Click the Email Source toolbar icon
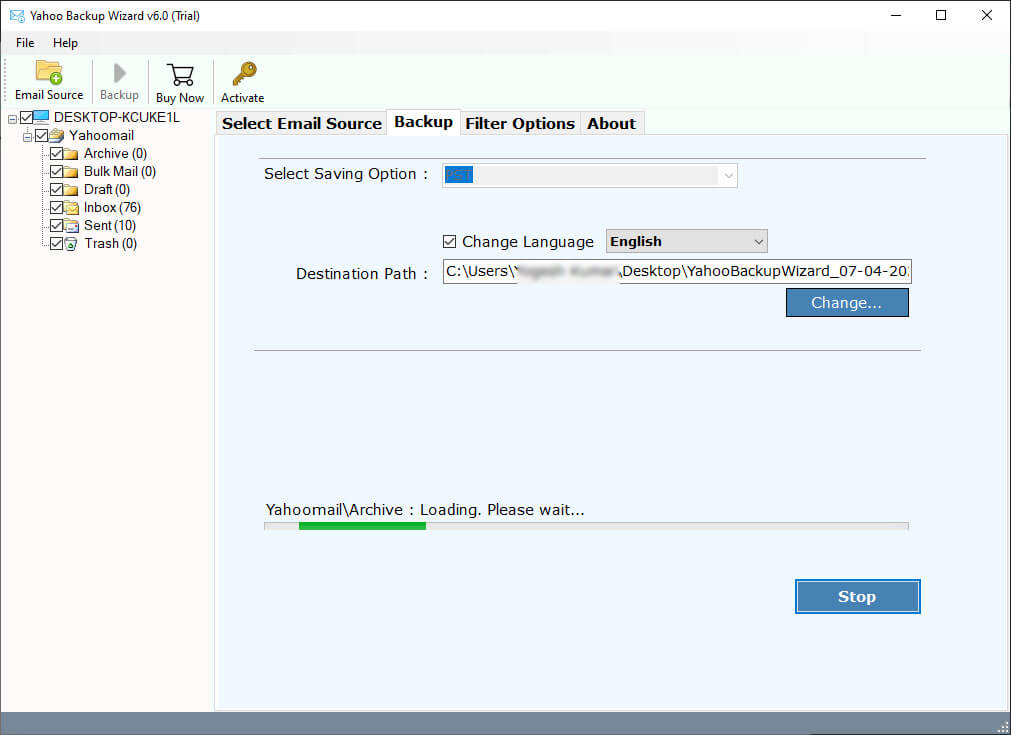 [49, 72]
